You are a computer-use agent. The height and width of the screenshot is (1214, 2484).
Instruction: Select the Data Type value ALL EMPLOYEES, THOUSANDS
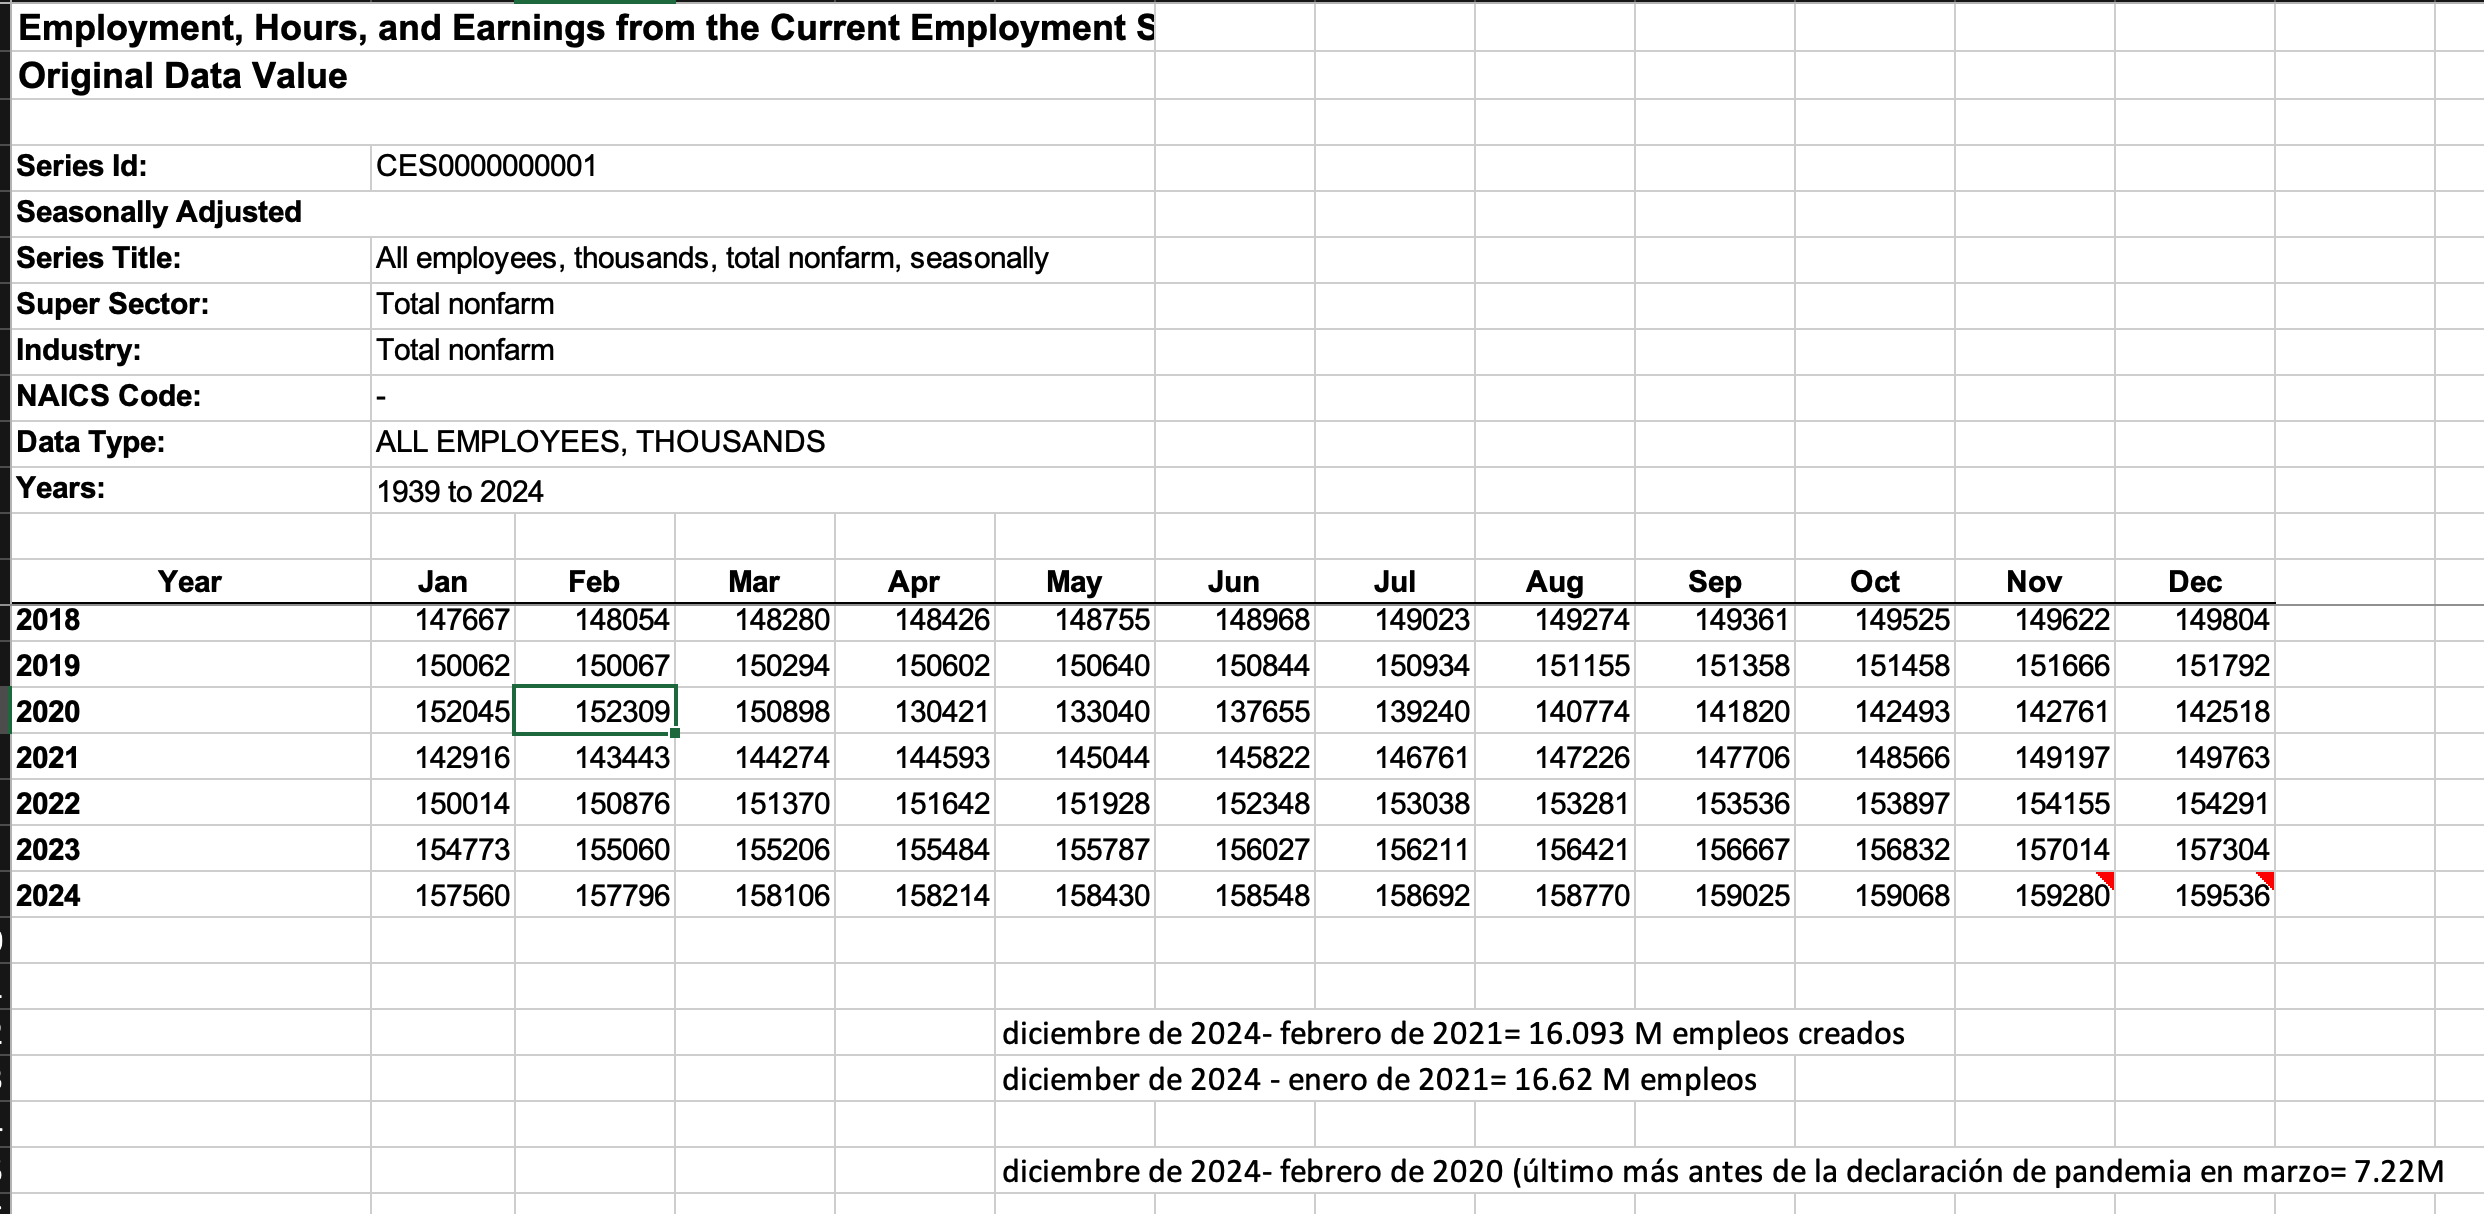pos(600,442)
